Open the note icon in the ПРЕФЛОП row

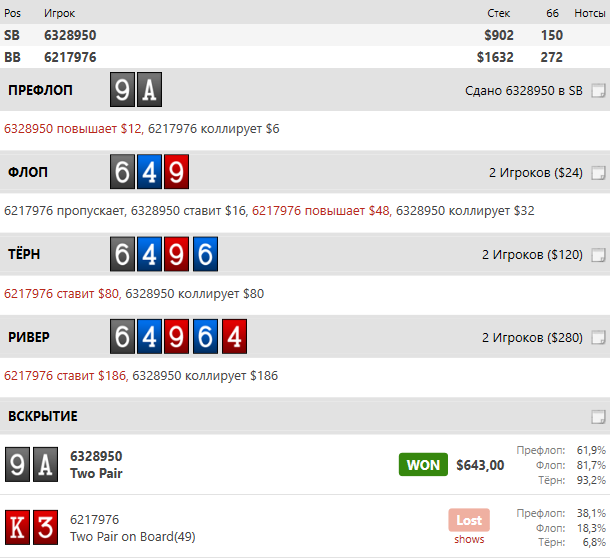598,91
